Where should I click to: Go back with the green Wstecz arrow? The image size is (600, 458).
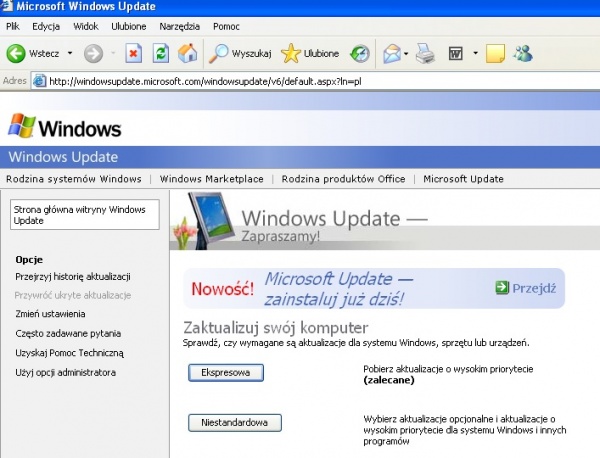click(x=16, y=53)
